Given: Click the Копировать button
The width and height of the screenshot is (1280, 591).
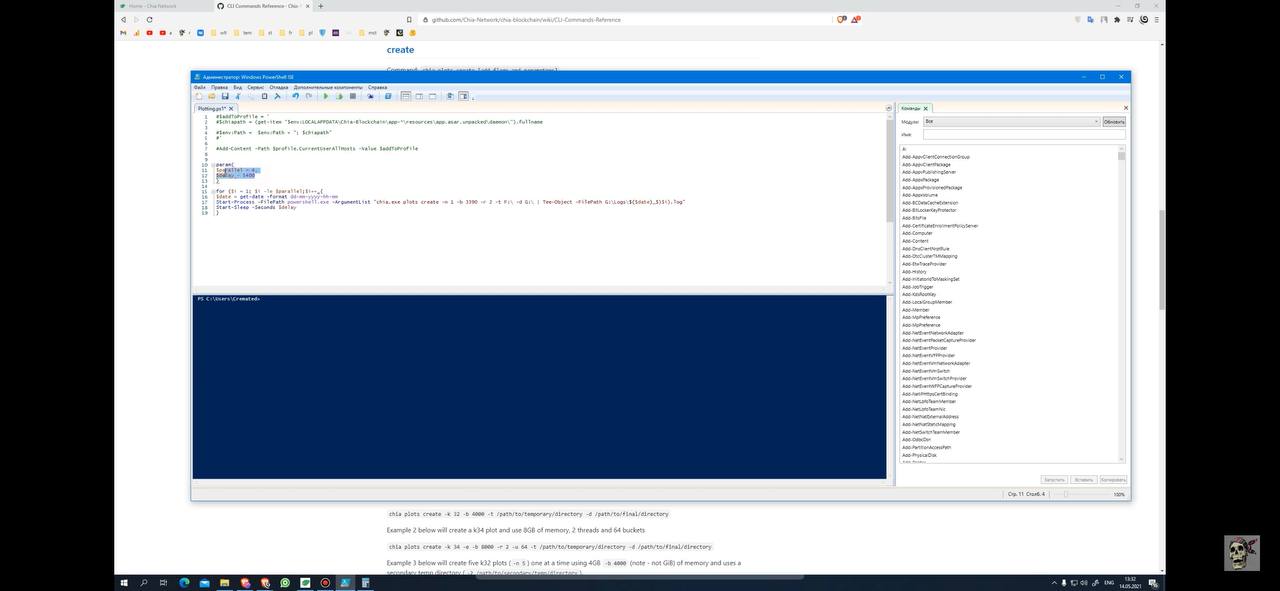Looking at the screenshot, I should point(1113,480).
